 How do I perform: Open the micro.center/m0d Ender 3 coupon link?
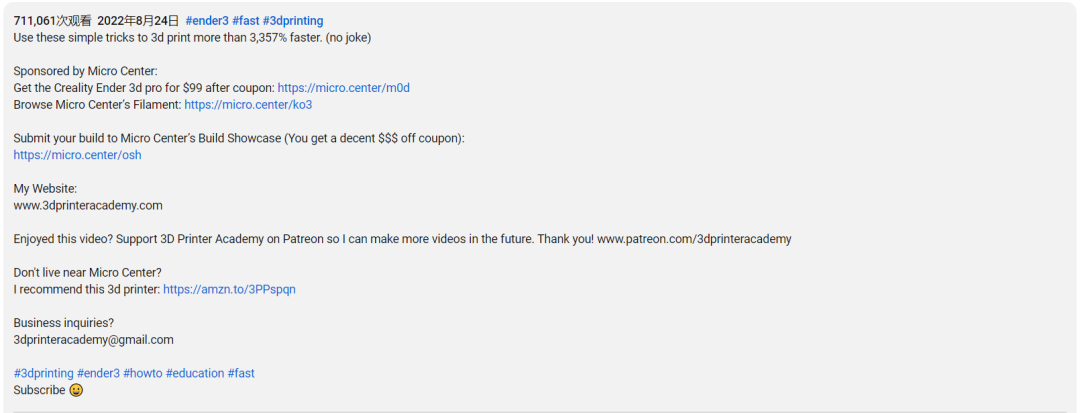point(344,88)
